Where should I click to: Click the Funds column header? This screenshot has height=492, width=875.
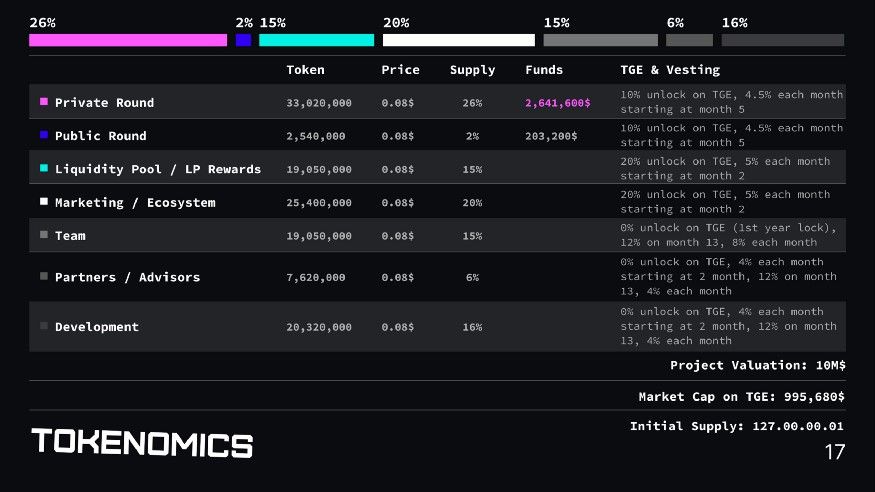(544, 70)
